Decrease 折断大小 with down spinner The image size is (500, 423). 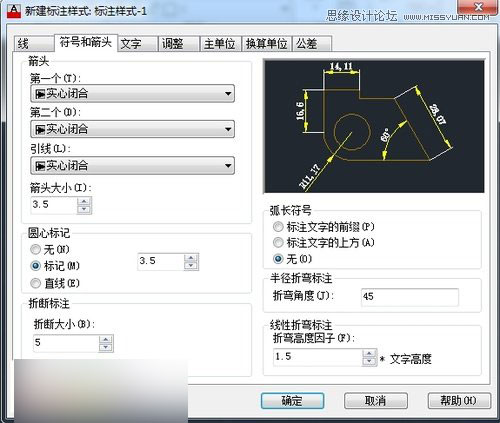coord(106,347)
